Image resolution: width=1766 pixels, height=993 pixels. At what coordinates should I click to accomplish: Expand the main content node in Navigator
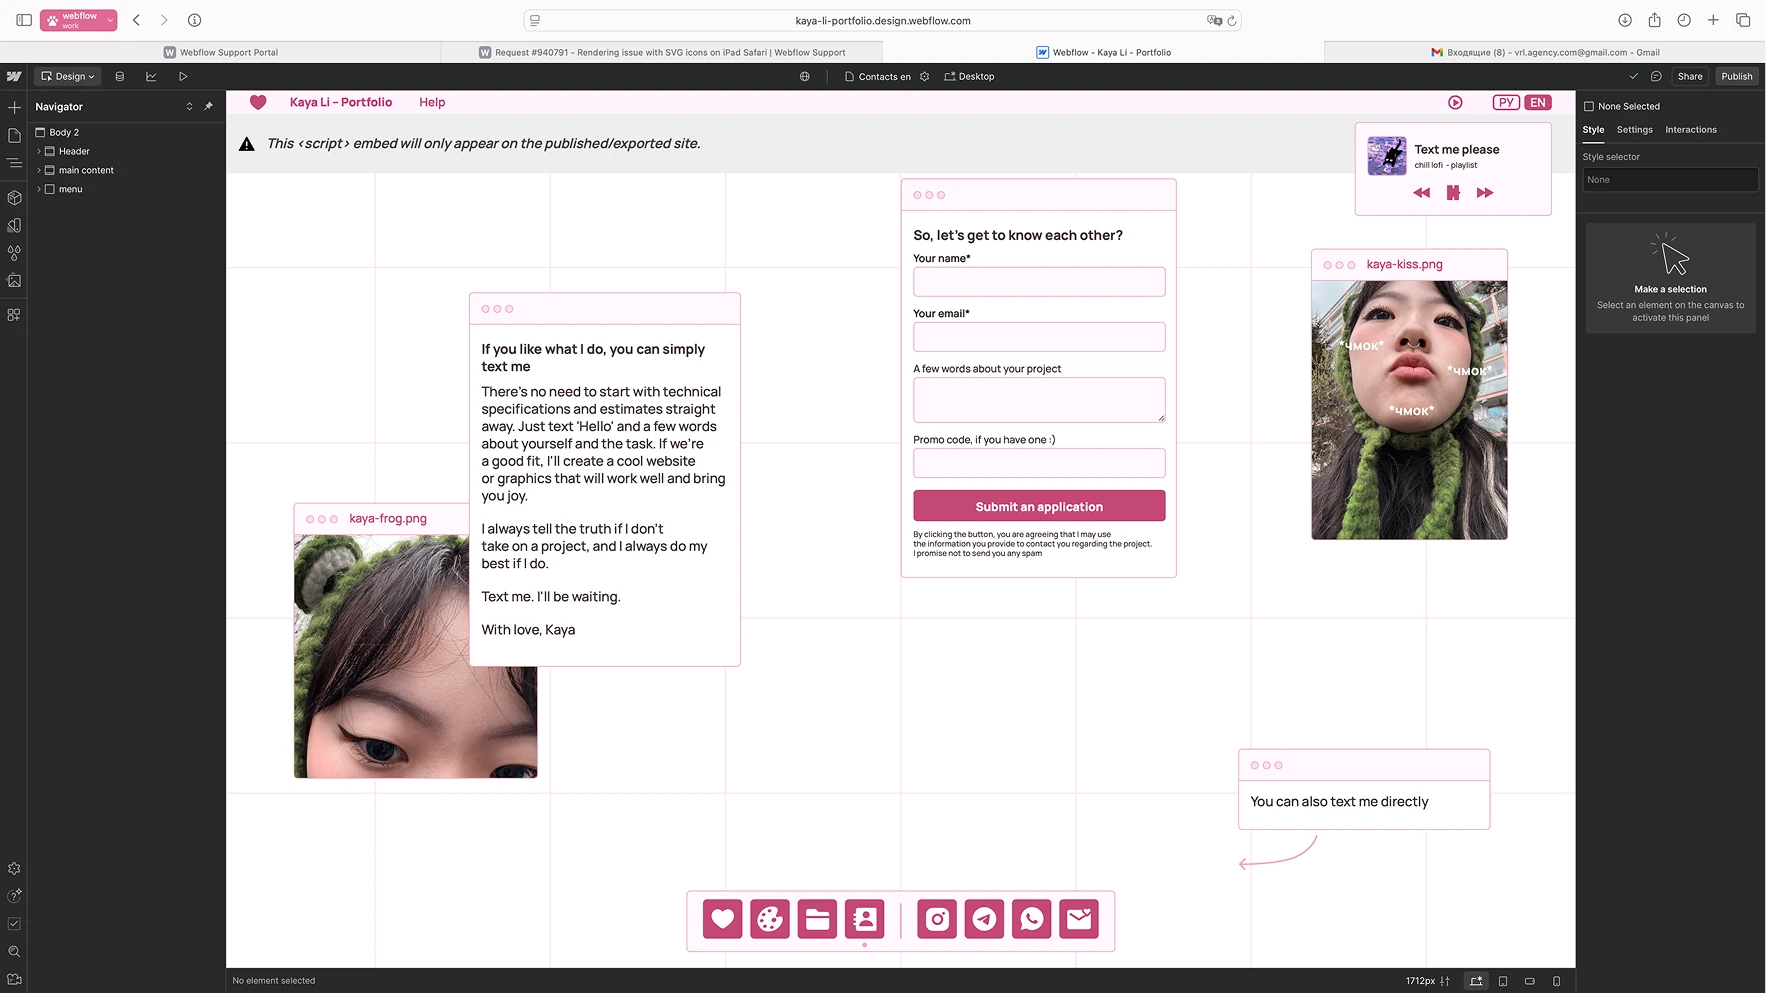pyautogui.click(x=39, y=170)
